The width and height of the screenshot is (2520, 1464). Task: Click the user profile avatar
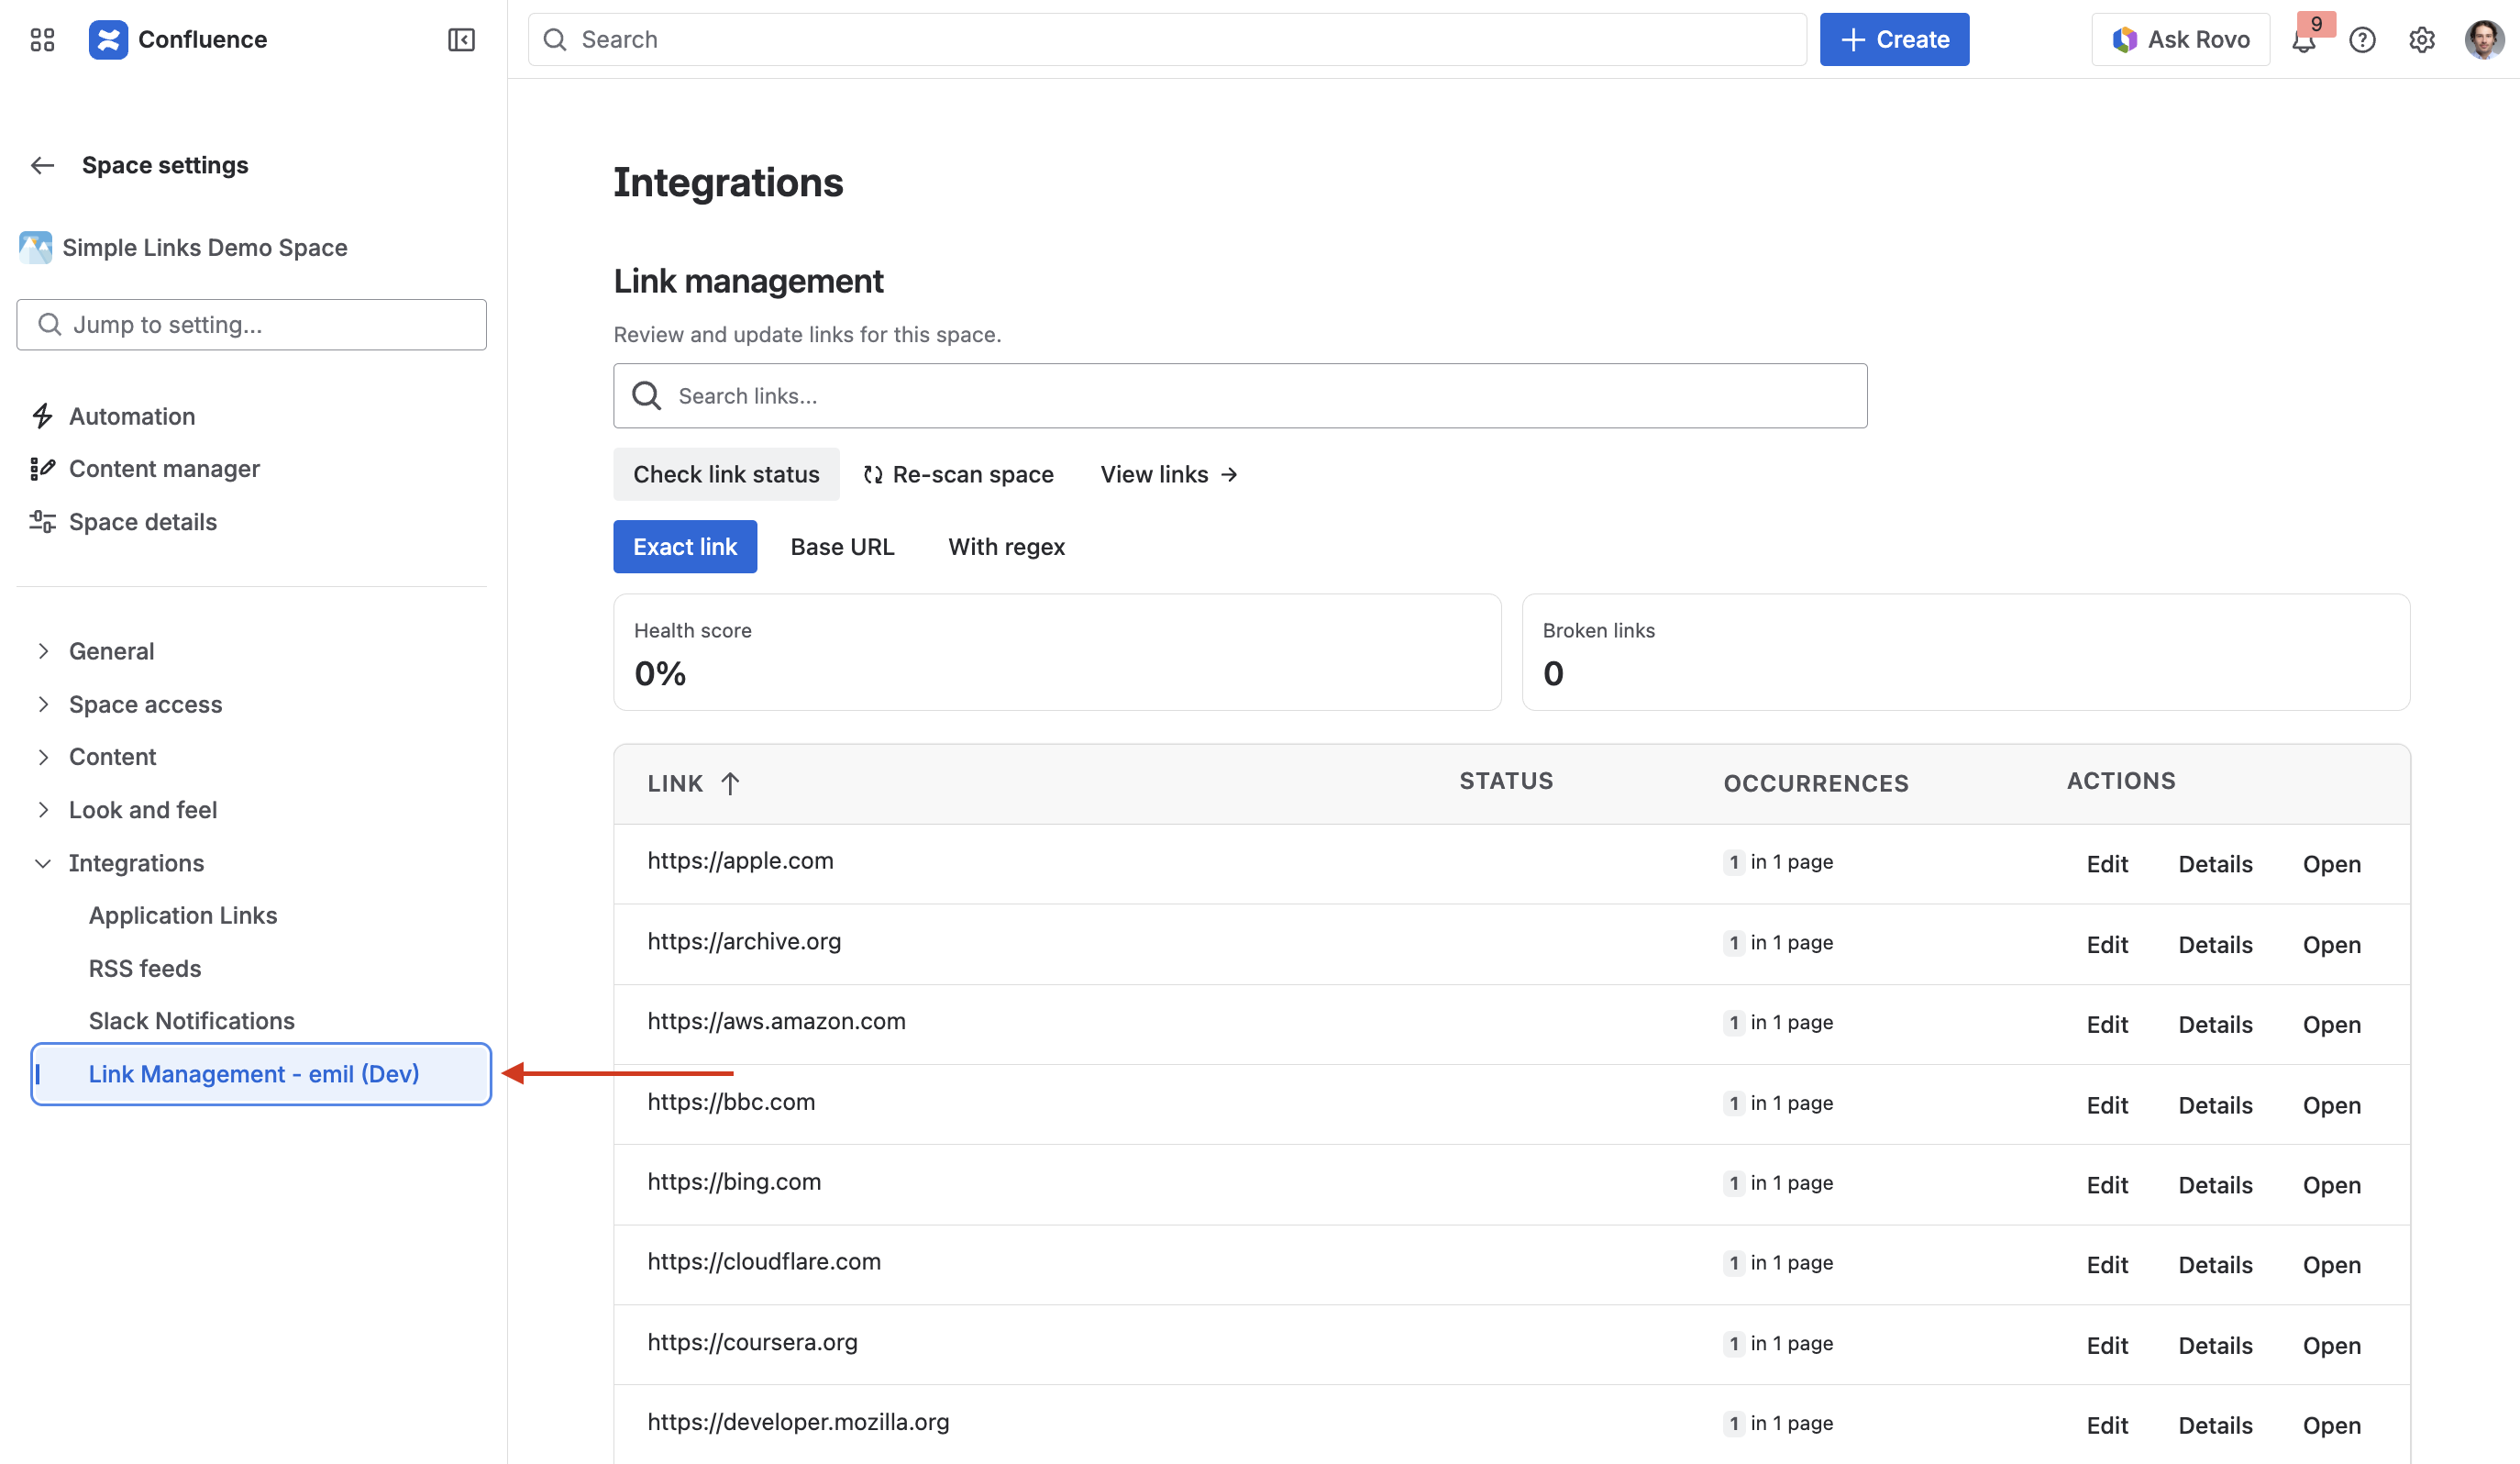(x=2484, y=40)
